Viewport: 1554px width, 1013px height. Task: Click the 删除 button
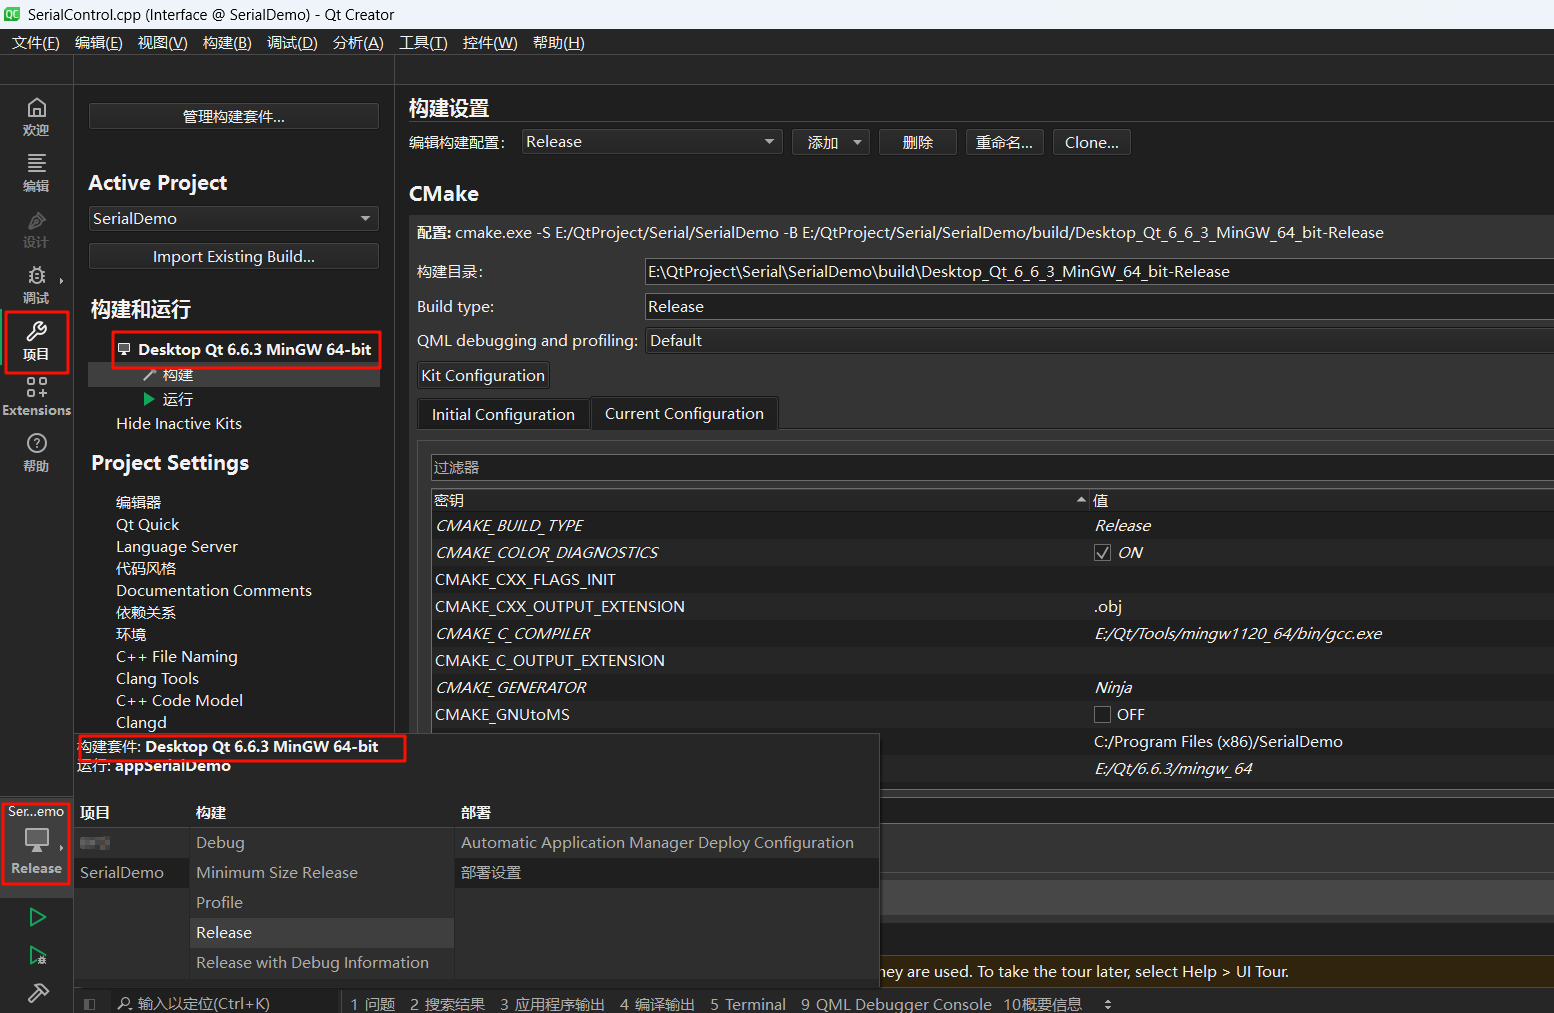[918, 142]
